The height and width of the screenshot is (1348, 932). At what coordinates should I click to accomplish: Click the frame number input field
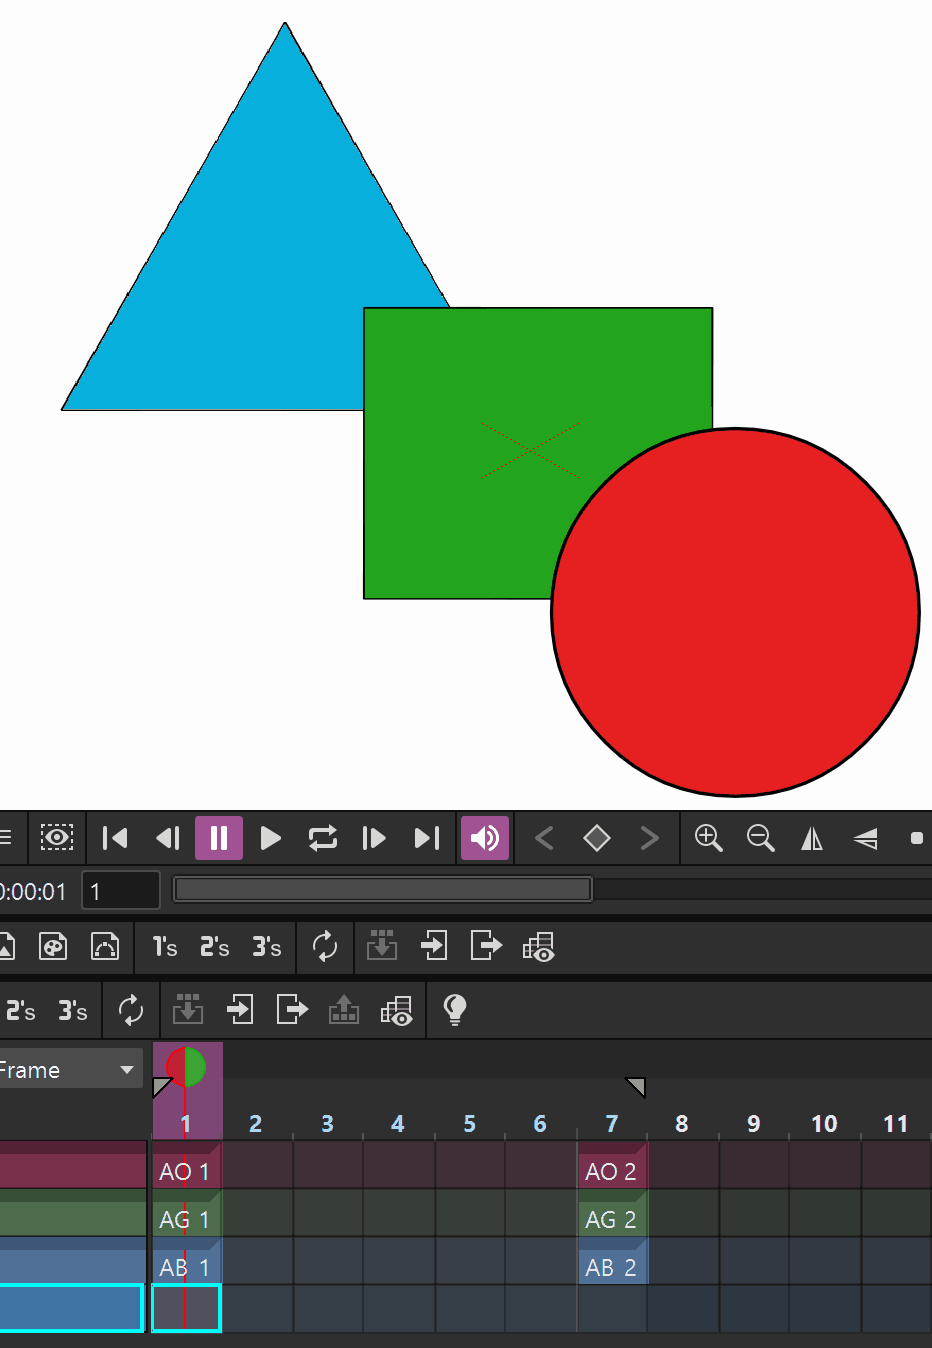point(121,891)
